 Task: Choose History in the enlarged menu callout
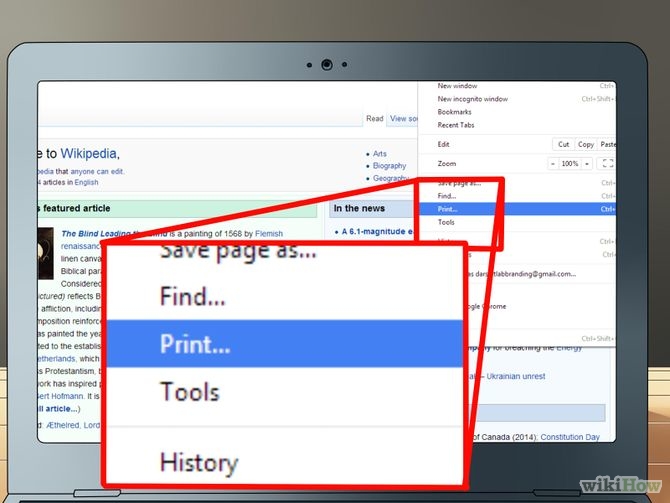(199, 462)
